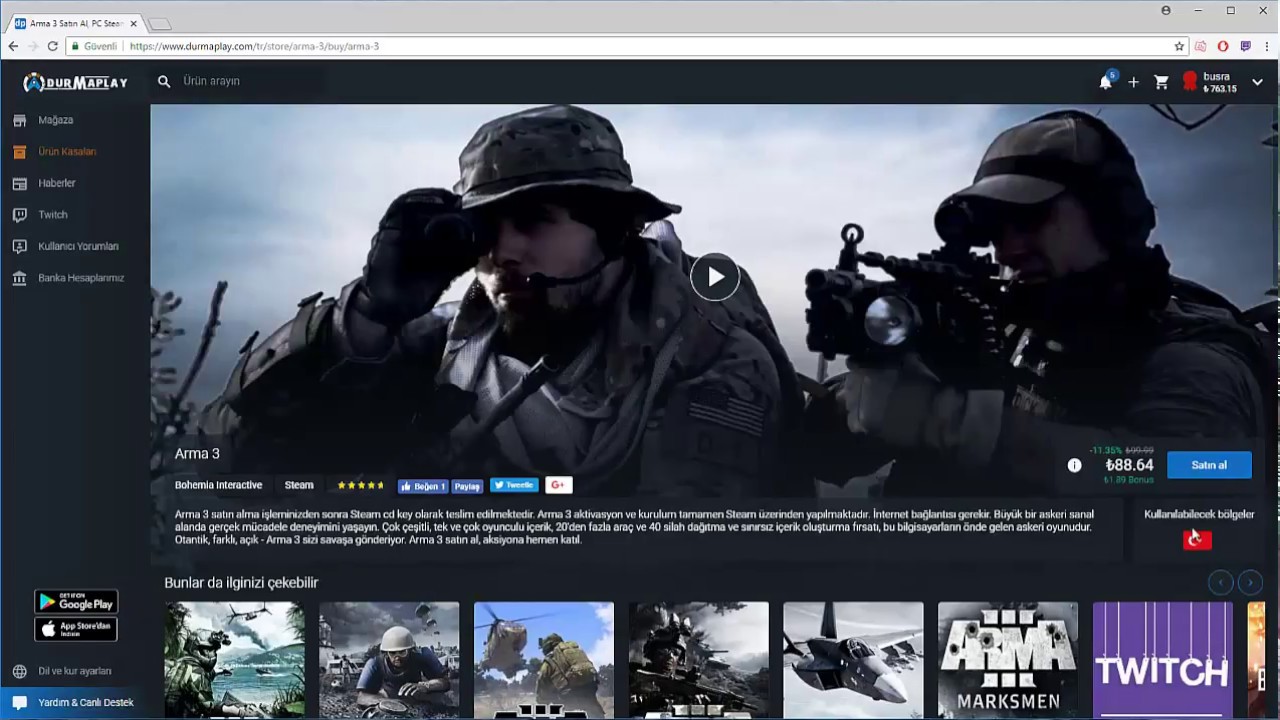The width and height of the screenshot is (1280, 720).
Task: Open Dil ve kur ayarları settings
Action: 74,671
